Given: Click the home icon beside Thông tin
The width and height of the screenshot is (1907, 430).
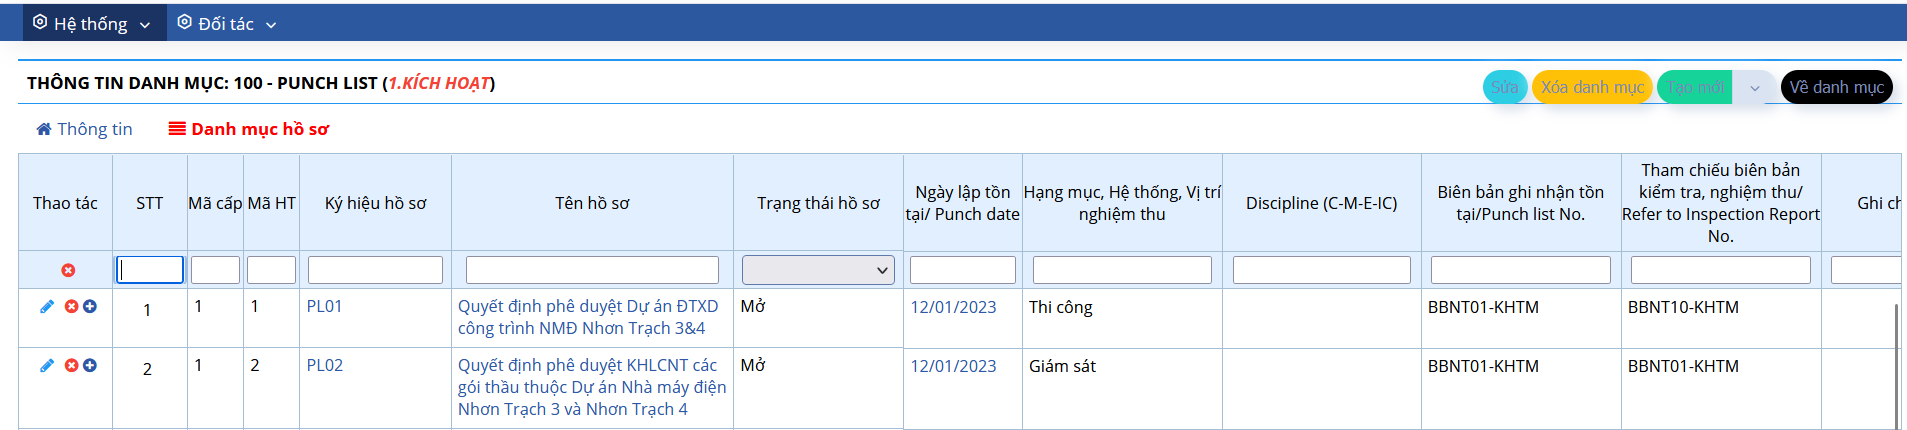Looking at the screenshot, I should [x=44, y=129].
